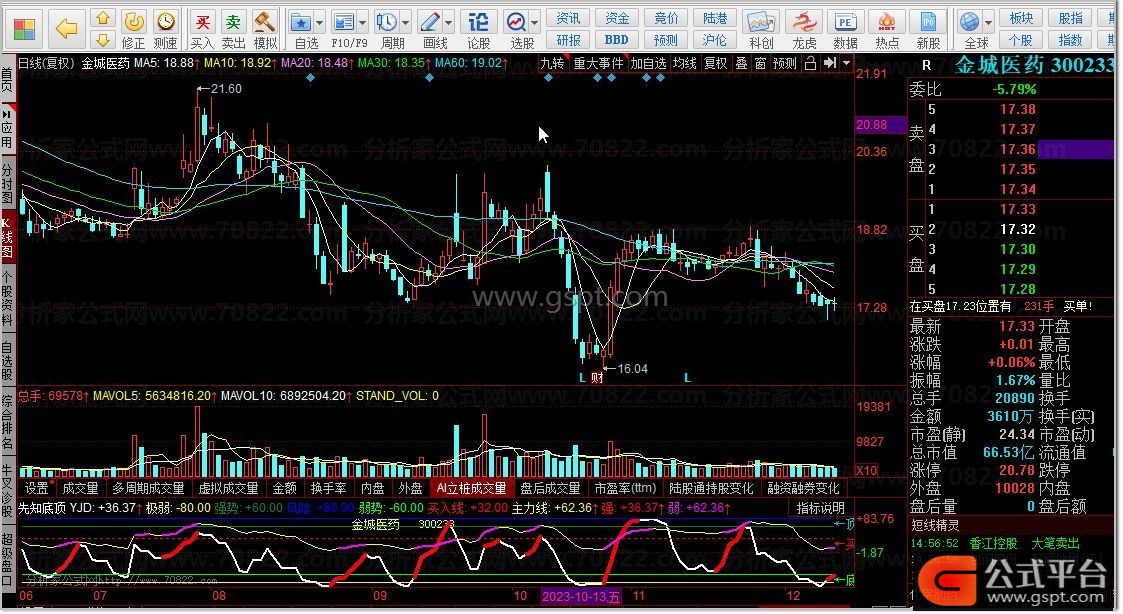Open the 全球 globe icon
Image resolution: width=1123 pixels, height=614 pixels.
(x=970, y=22)
